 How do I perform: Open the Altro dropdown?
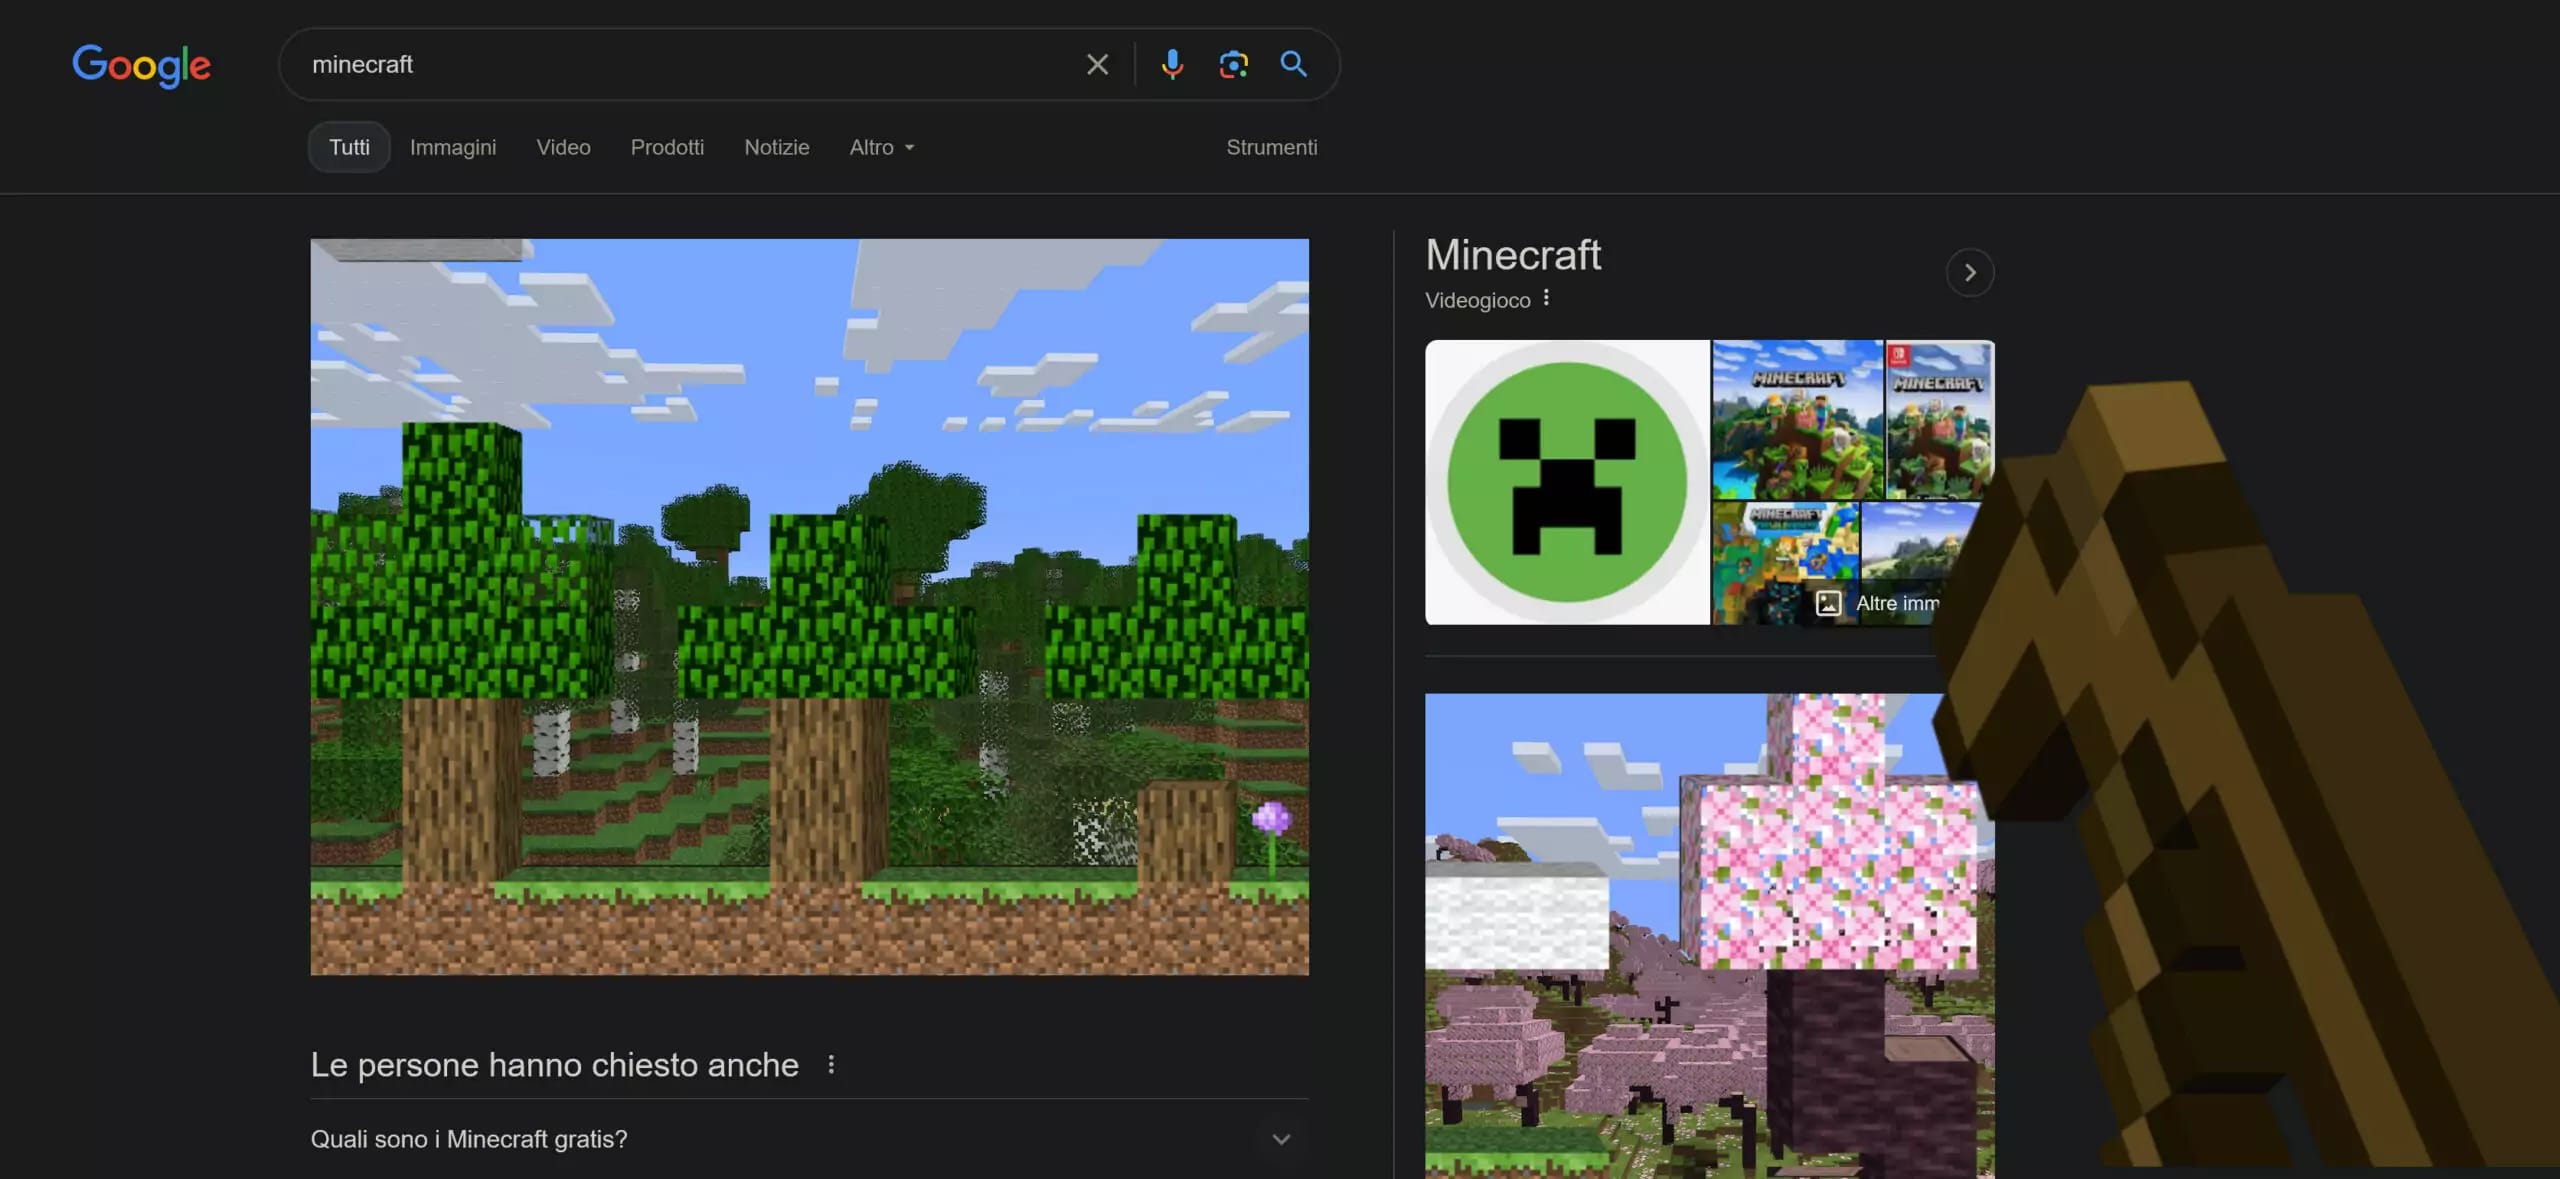point(880,147)
